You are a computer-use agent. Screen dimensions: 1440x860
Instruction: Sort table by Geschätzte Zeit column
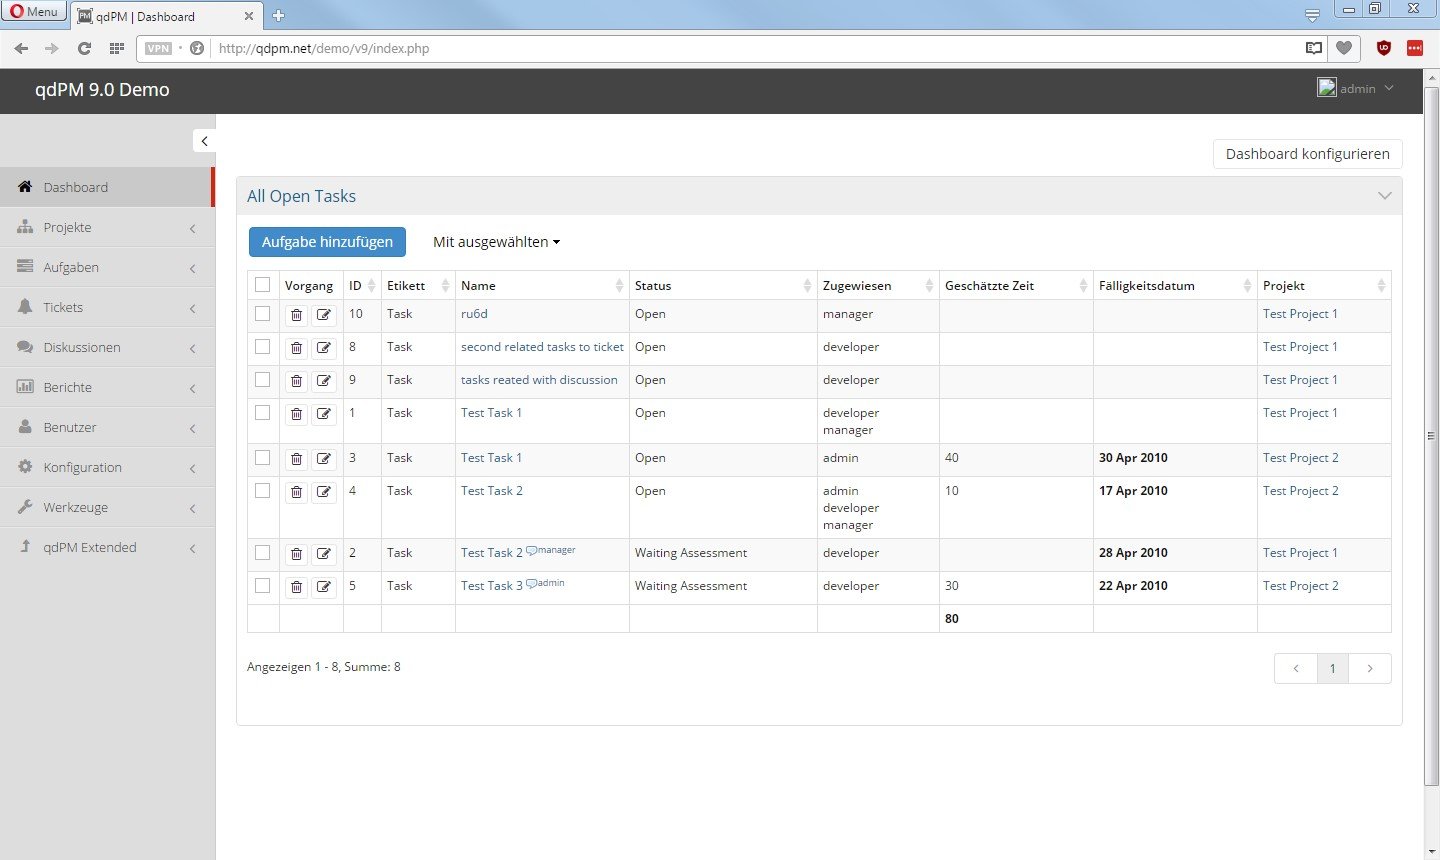pyautogui.click(x=1016, y=286)
